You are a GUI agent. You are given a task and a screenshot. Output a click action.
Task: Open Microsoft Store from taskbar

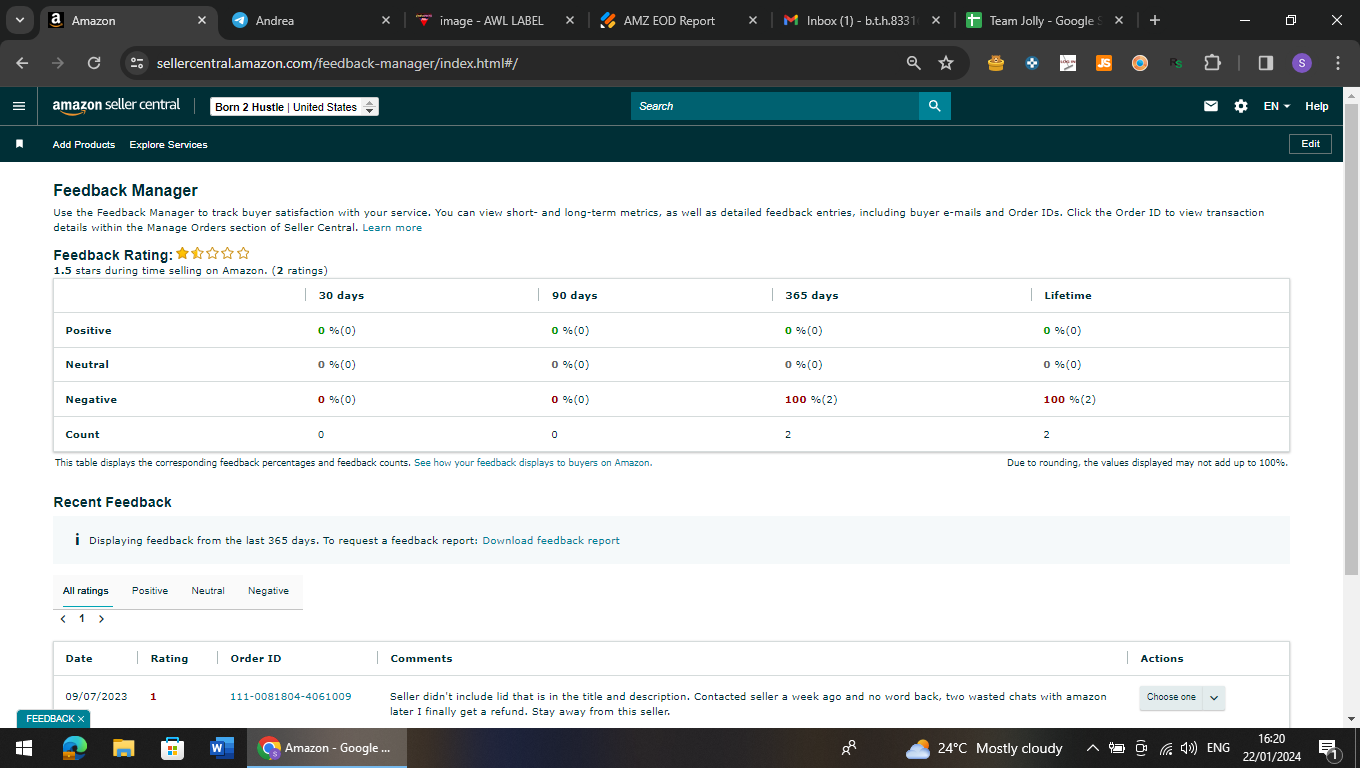[172, 748]
